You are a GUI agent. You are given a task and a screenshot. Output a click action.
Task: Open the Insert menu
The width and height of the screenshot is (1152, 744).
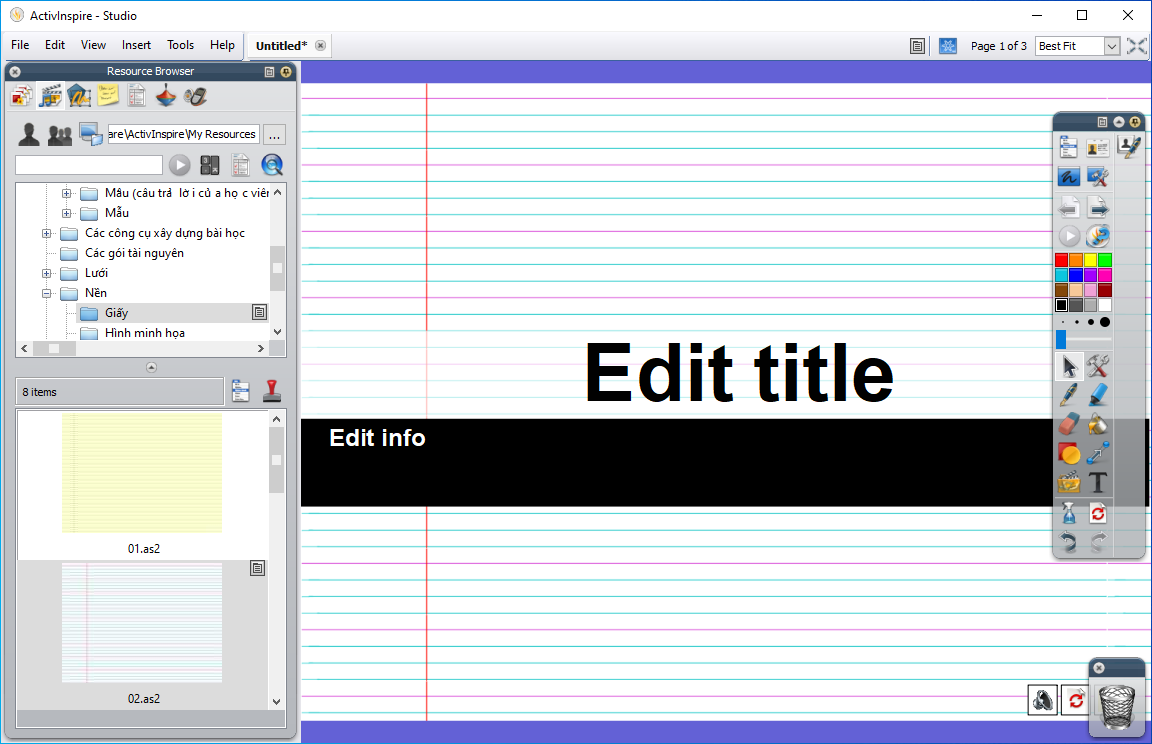pos(136,45)
